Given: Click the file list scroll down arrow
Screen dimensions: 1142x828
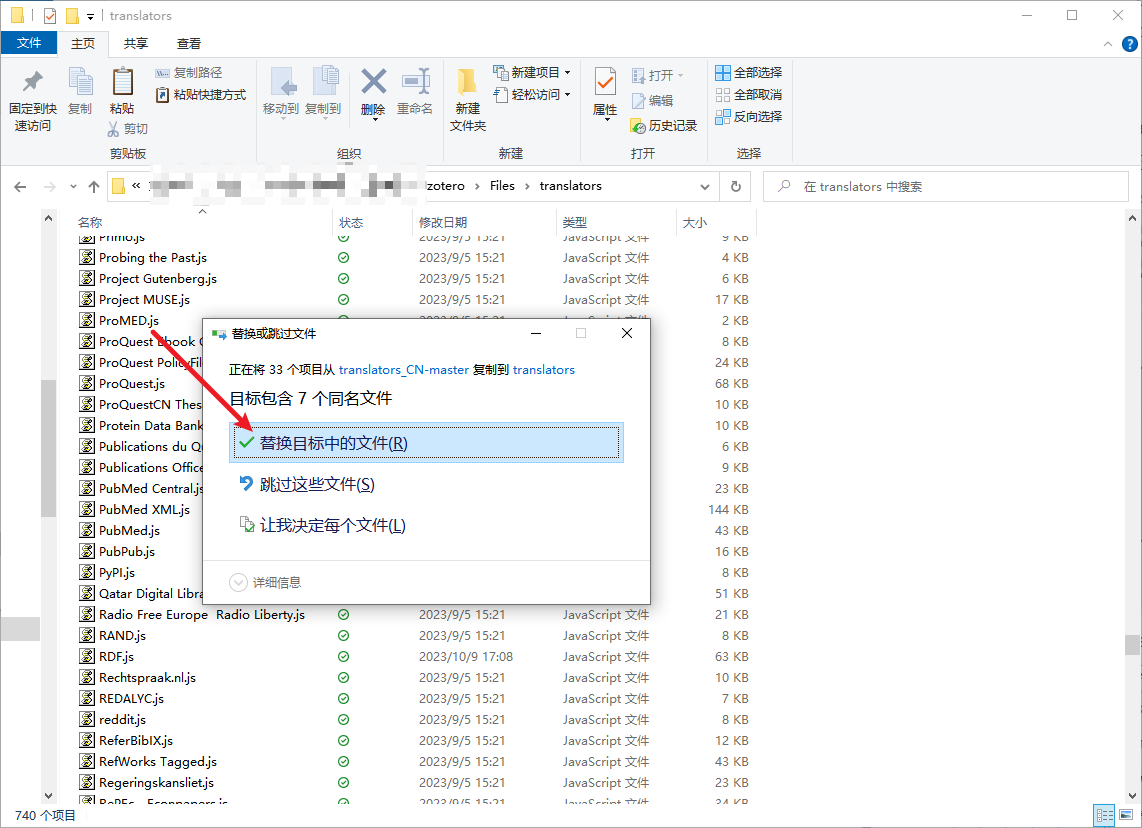Looking at the screenshot, I should pyautogui.click(x=1133, y=796).
